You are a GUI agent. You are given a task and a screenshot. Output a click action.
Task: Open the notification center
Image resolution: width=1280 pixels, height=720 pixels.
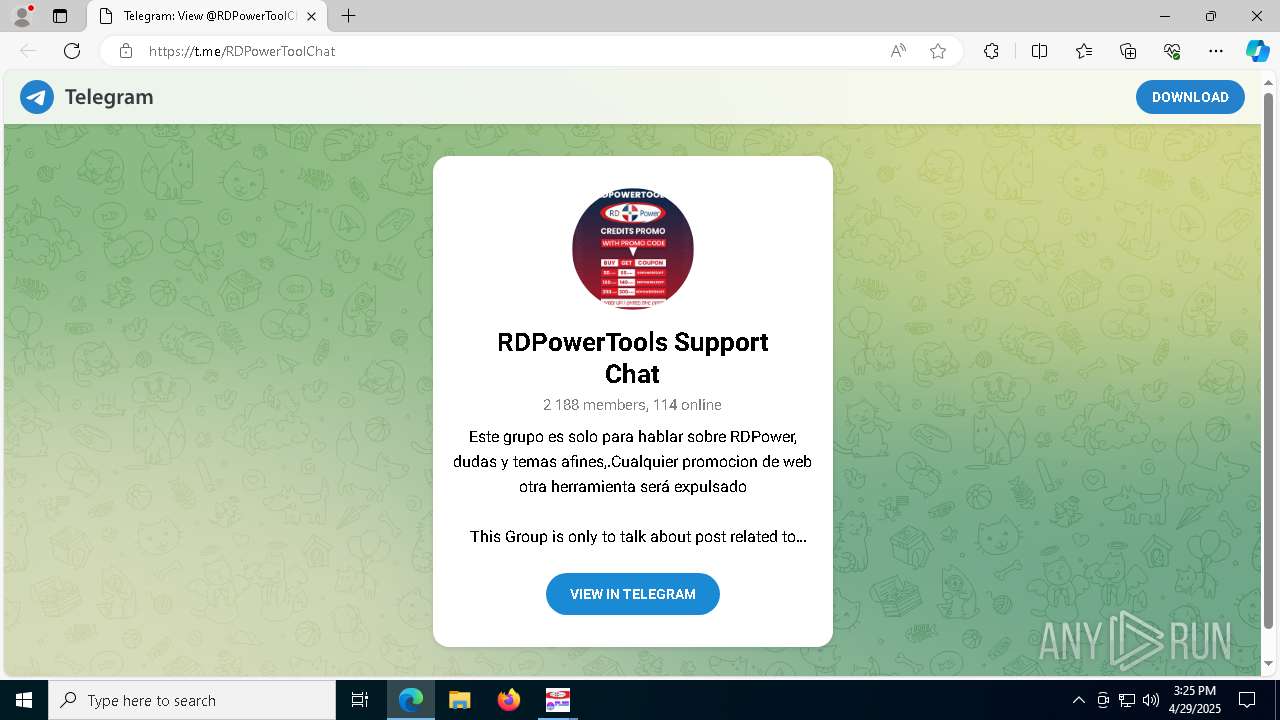click(x=1247, y=700)
